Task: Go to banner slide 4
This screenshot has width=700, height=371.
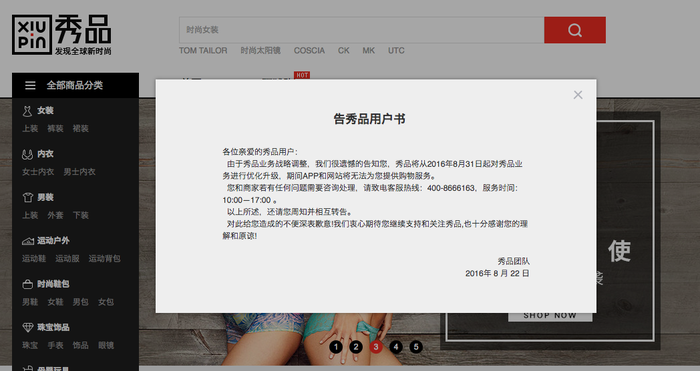Action: coord(396,347)
